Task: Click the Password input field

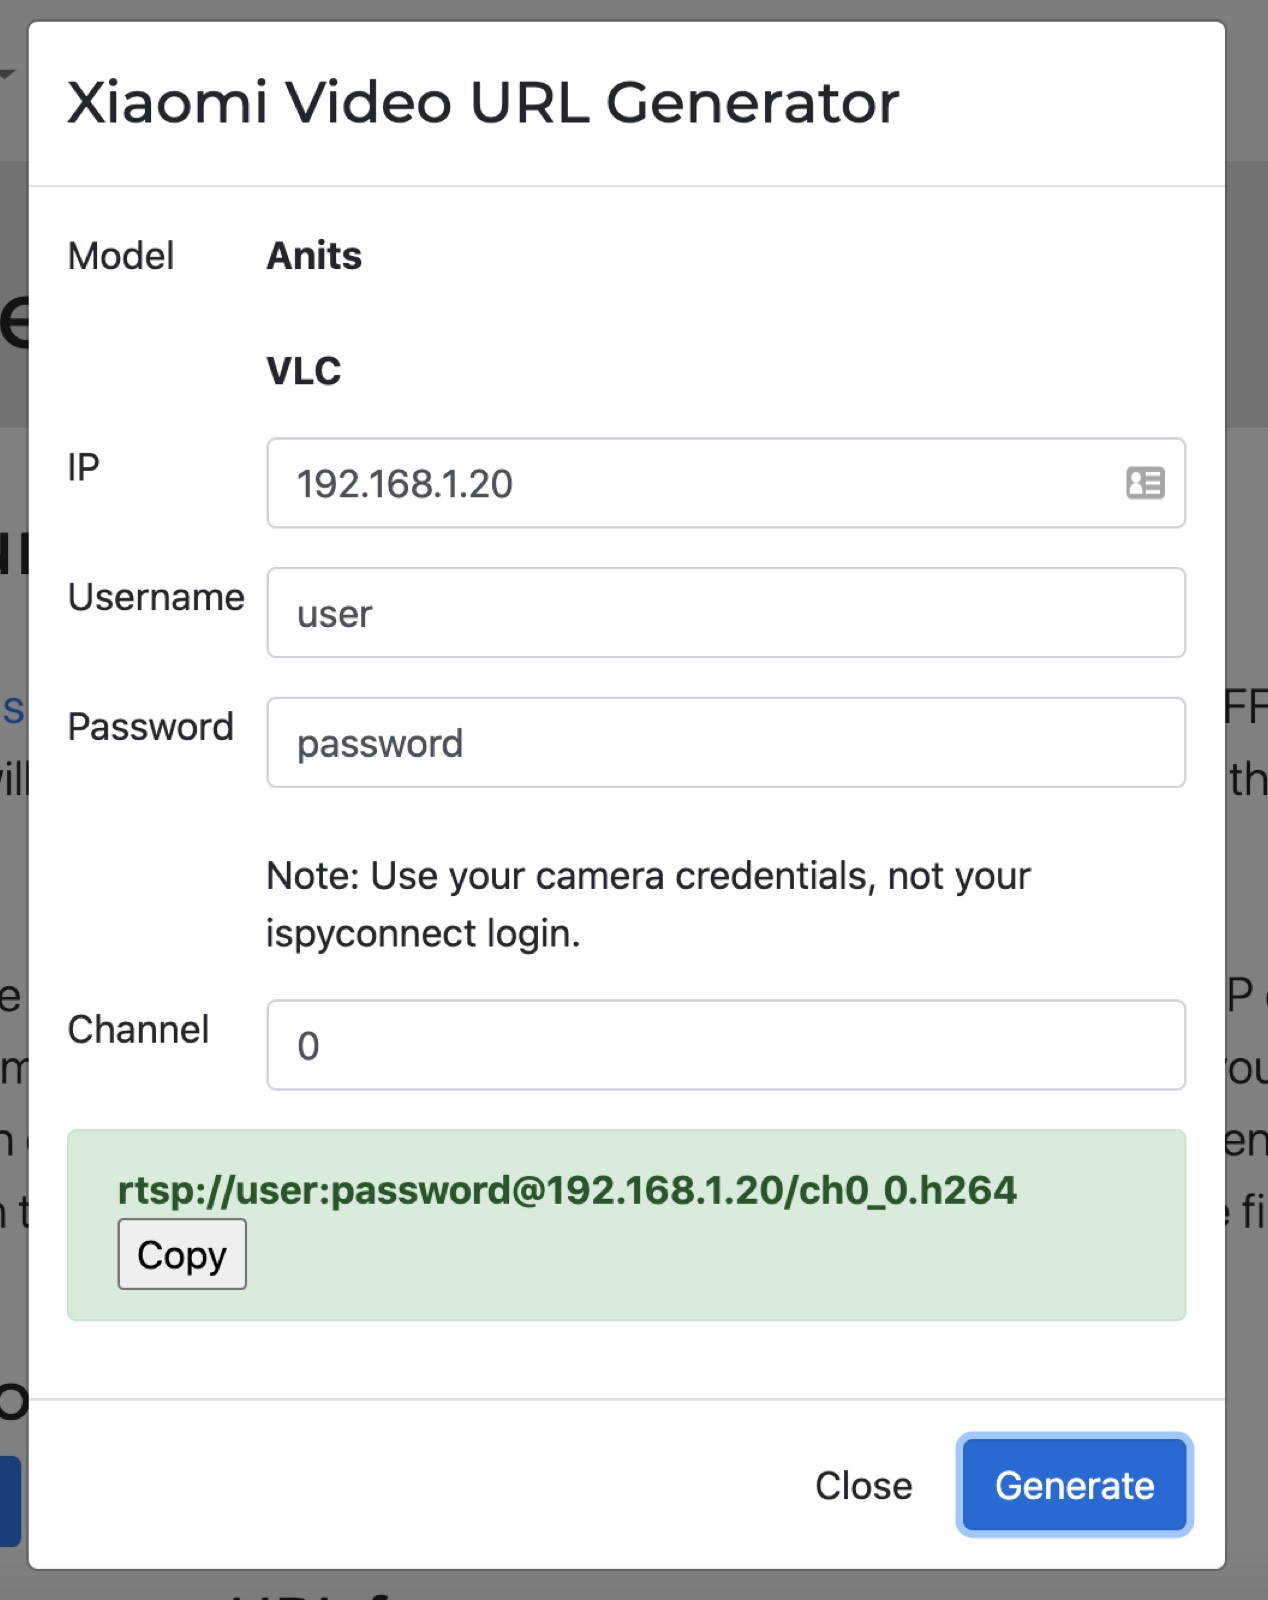Action: pos(725,742)
